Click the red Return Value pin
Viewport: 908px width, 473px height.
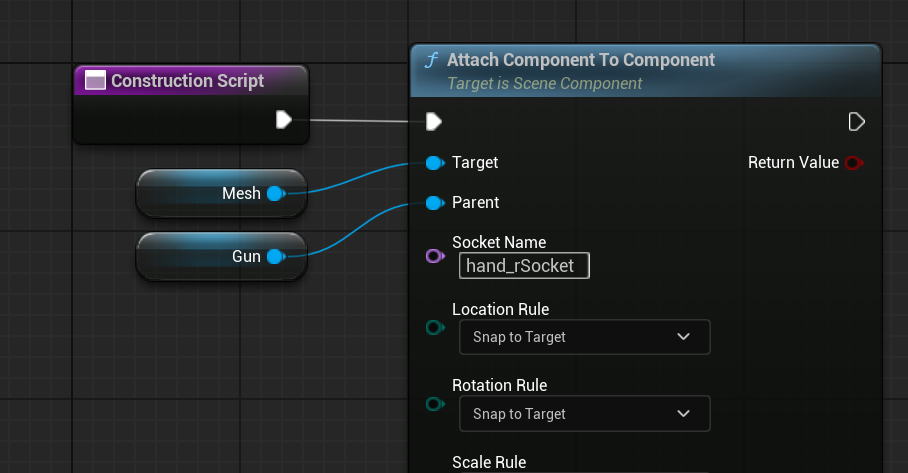854,163
